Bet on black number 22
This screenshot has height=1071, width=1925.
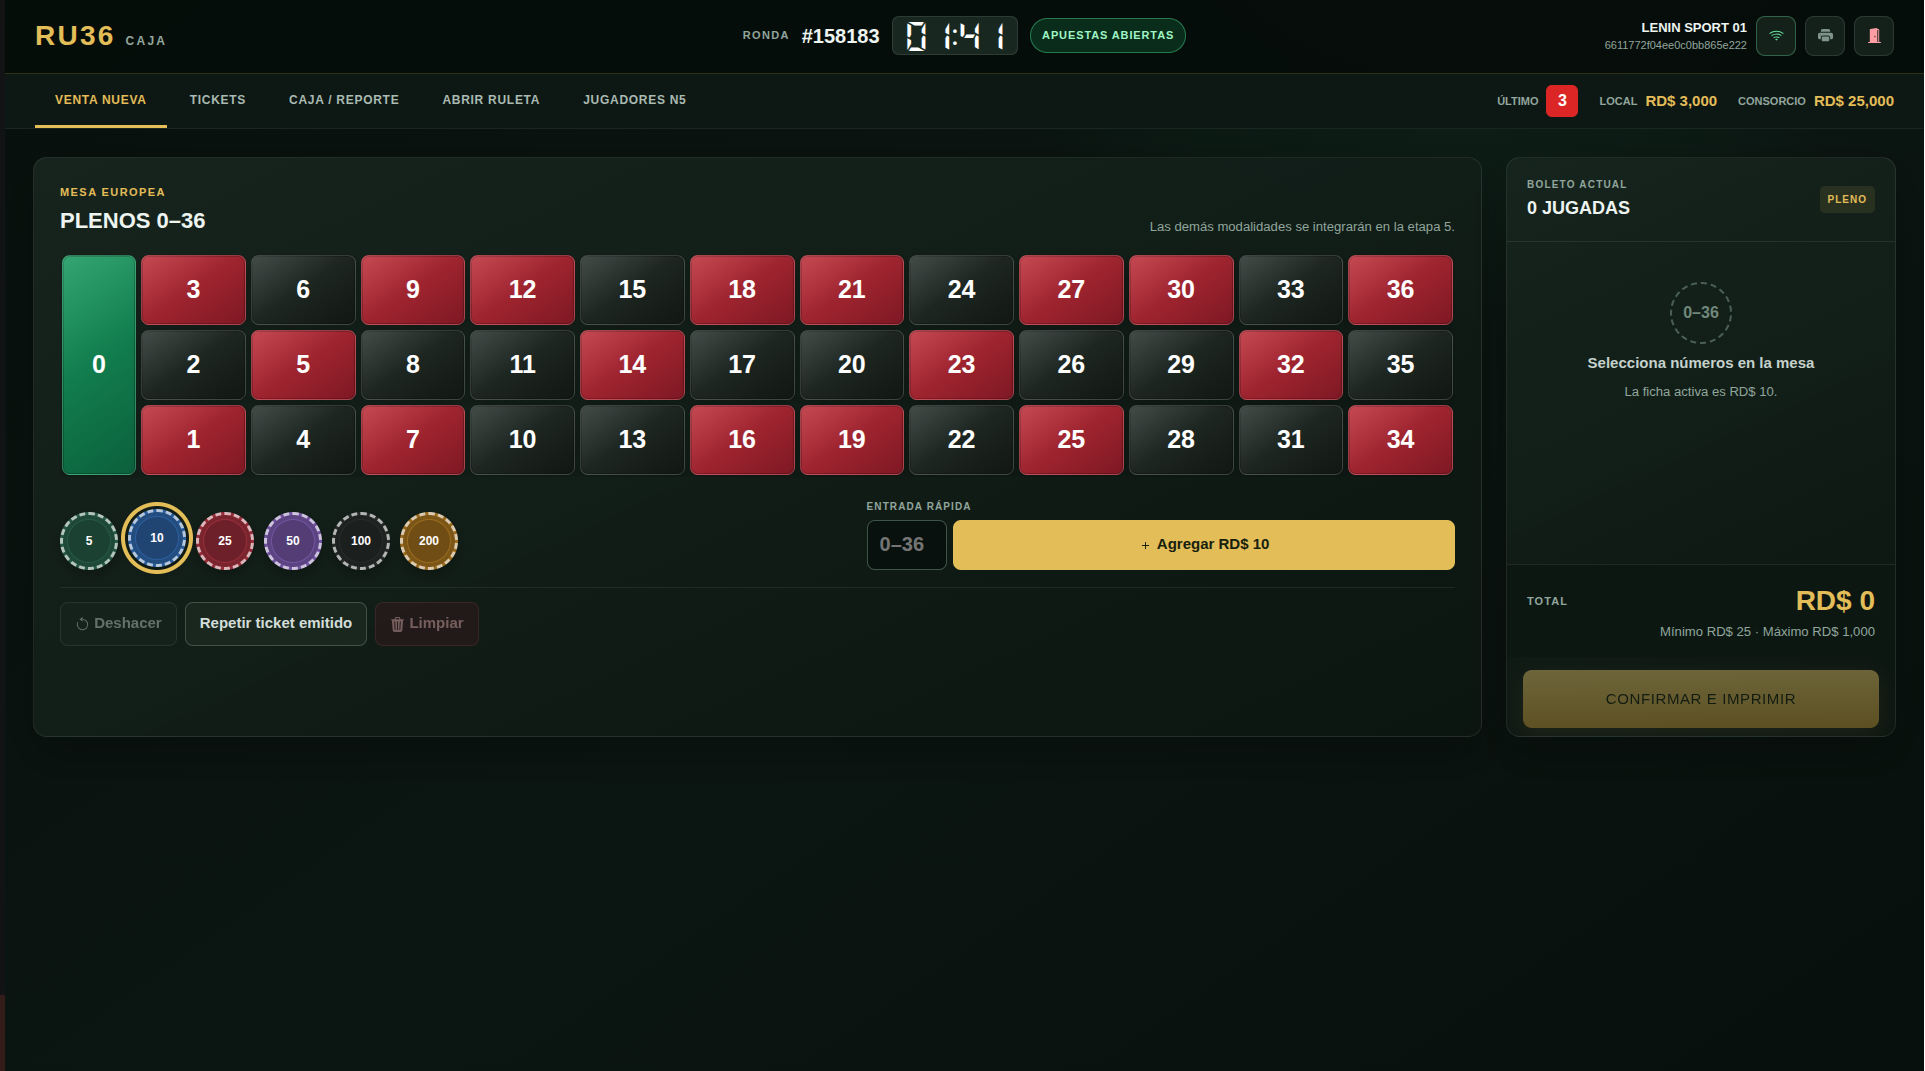961,440
